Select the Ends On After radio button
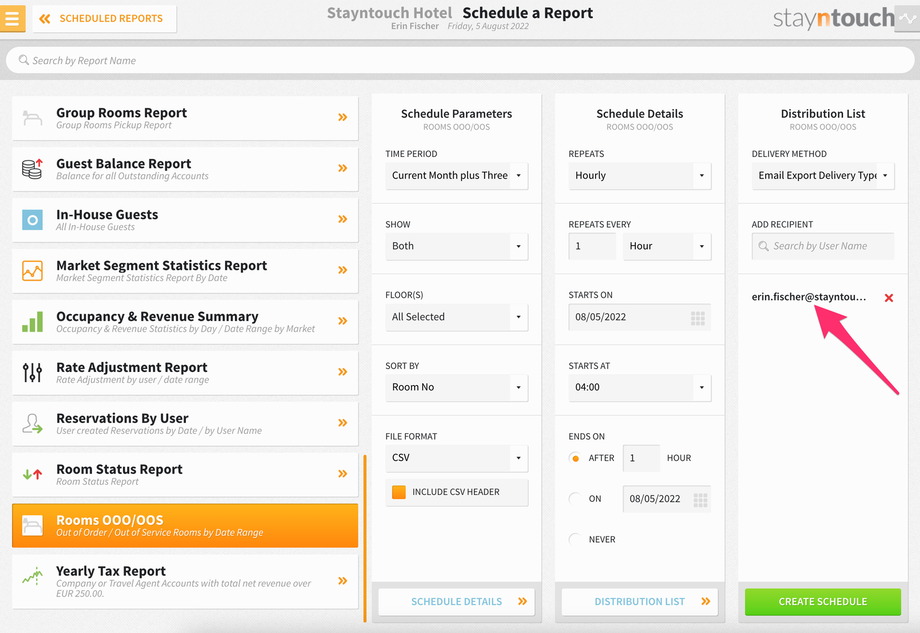Screen dimensions: 920x633 [x=575, y=458]
